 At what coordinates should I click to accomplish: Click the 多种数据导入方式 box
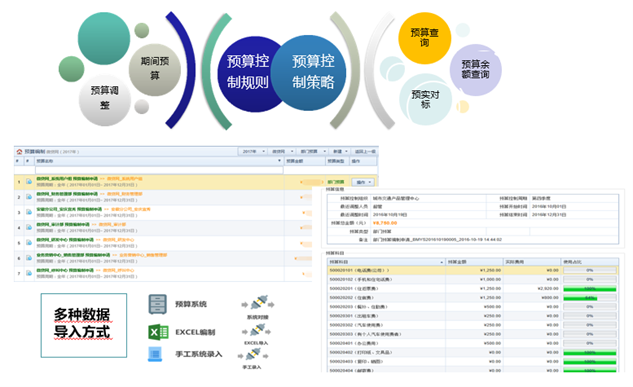84,325
